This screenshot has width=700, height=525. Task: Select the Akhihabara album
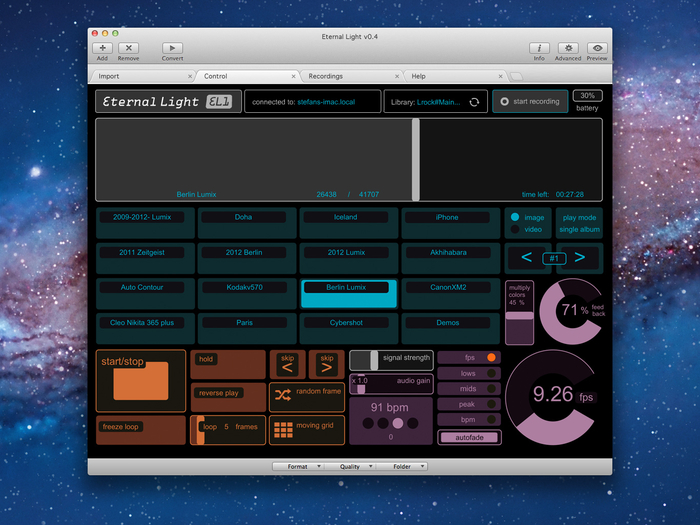(x=450, y=258)
